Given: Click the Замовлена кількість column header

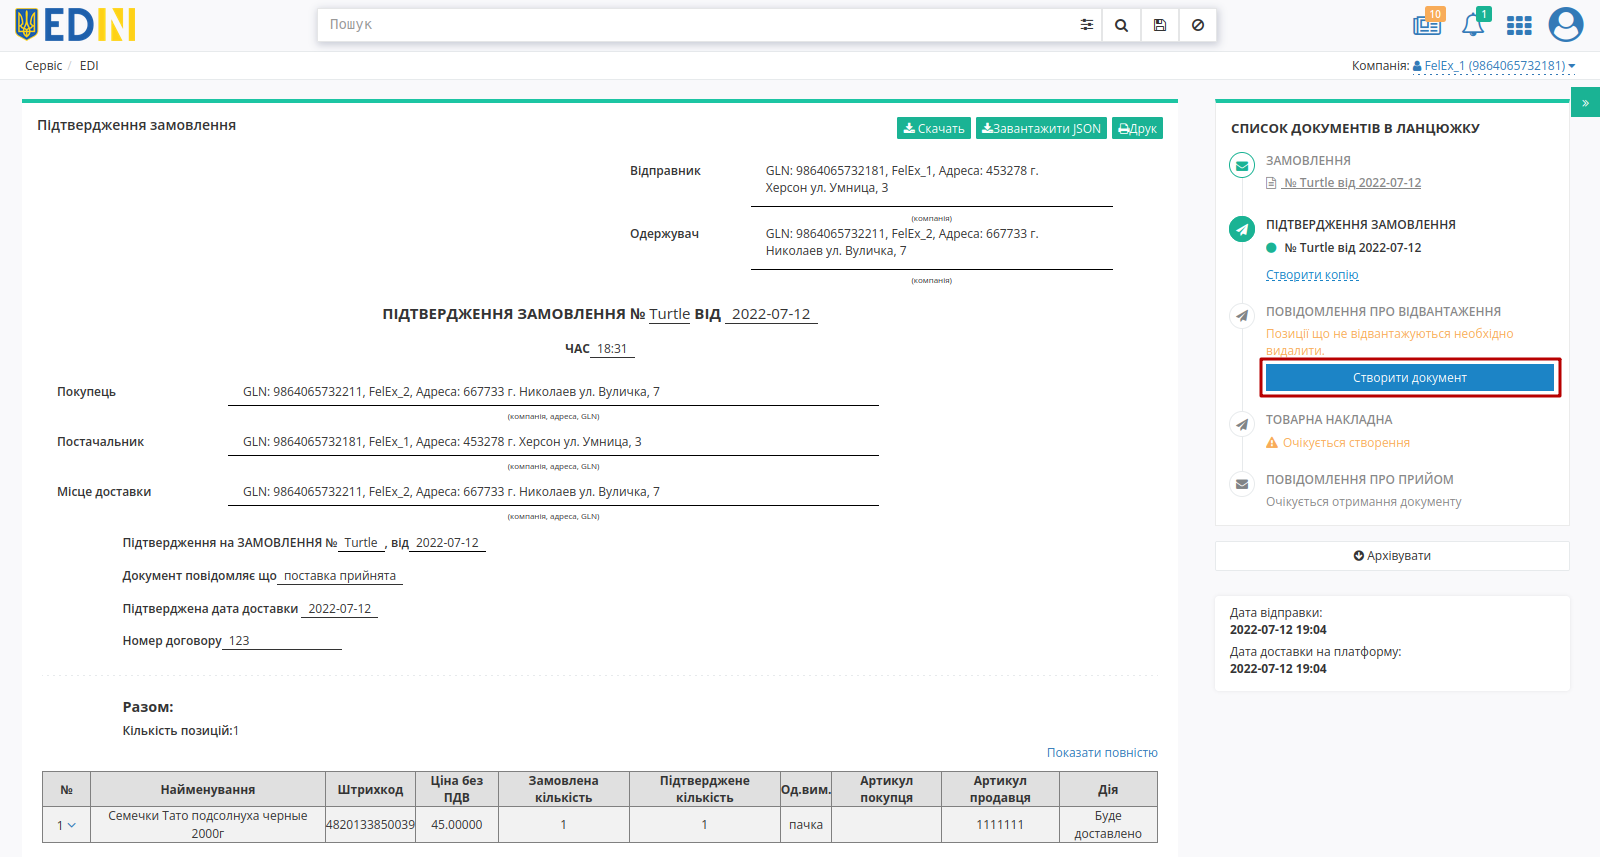Looking at the screenshot, I should point(564,789).
